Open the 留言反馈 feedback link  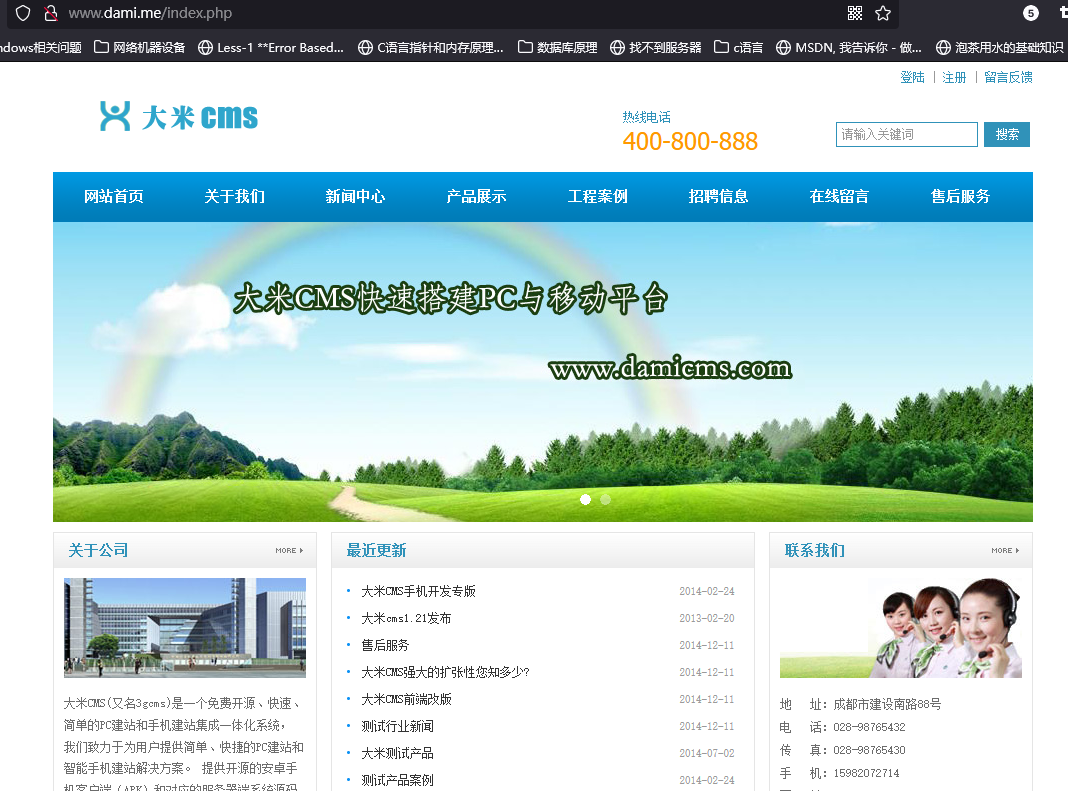[x=1008, y=76]
